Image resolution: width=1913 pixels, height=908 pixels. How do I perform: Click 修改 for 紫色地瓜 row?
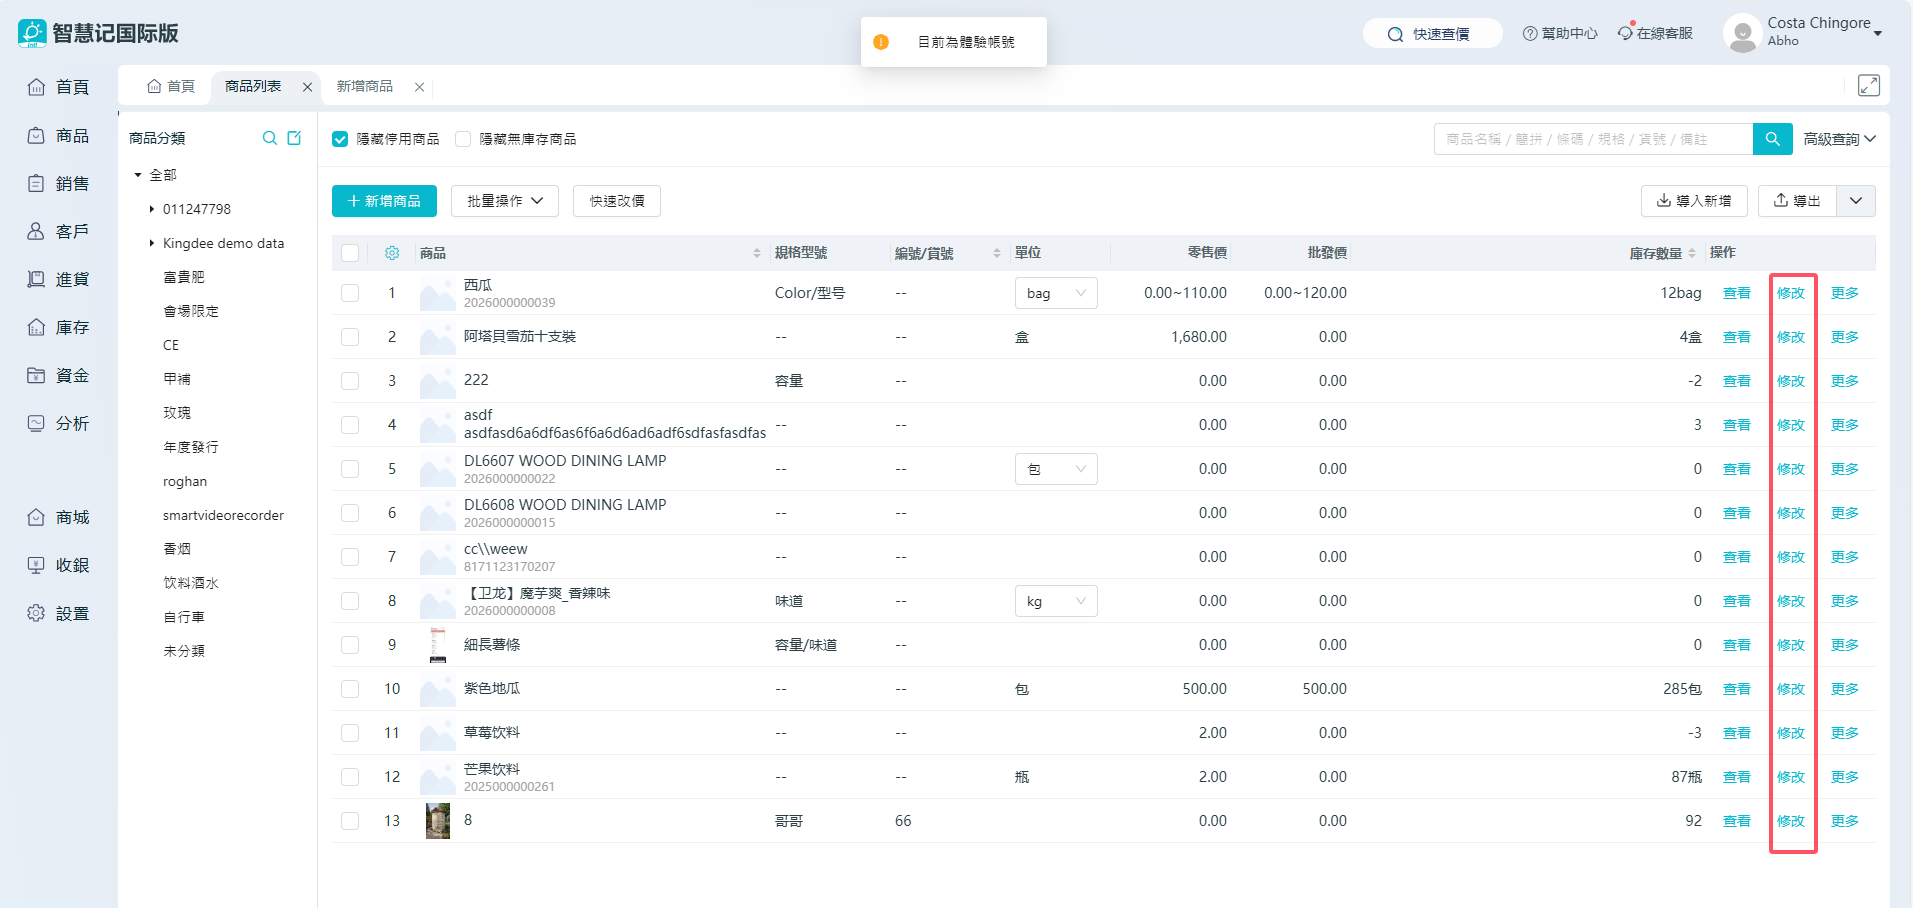coord(1790,689)
